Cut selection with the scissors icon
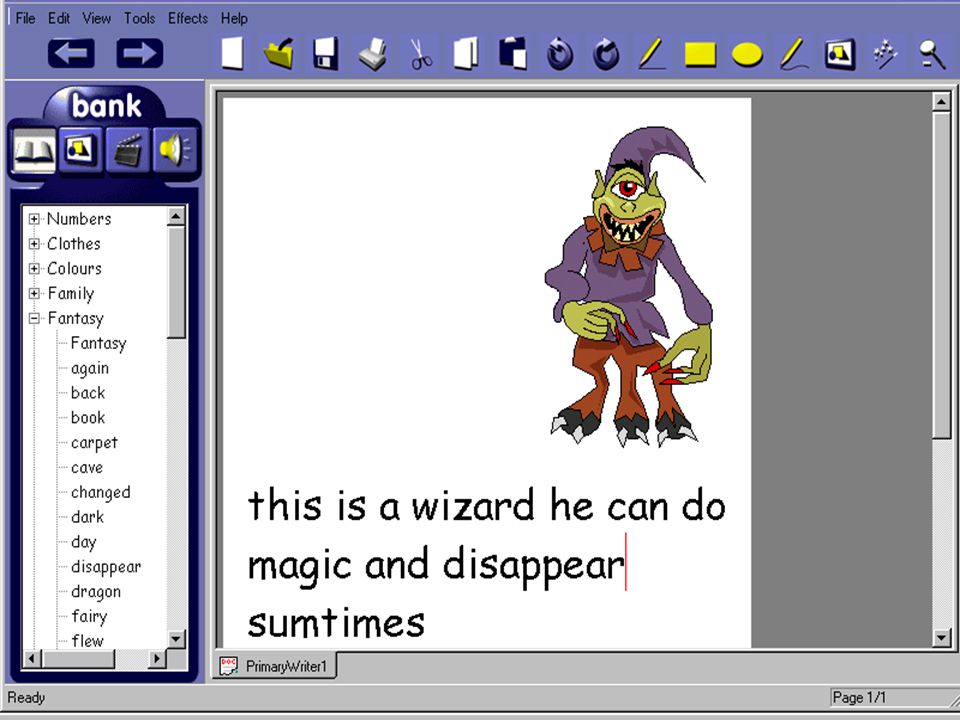 [x=420, y=54]
